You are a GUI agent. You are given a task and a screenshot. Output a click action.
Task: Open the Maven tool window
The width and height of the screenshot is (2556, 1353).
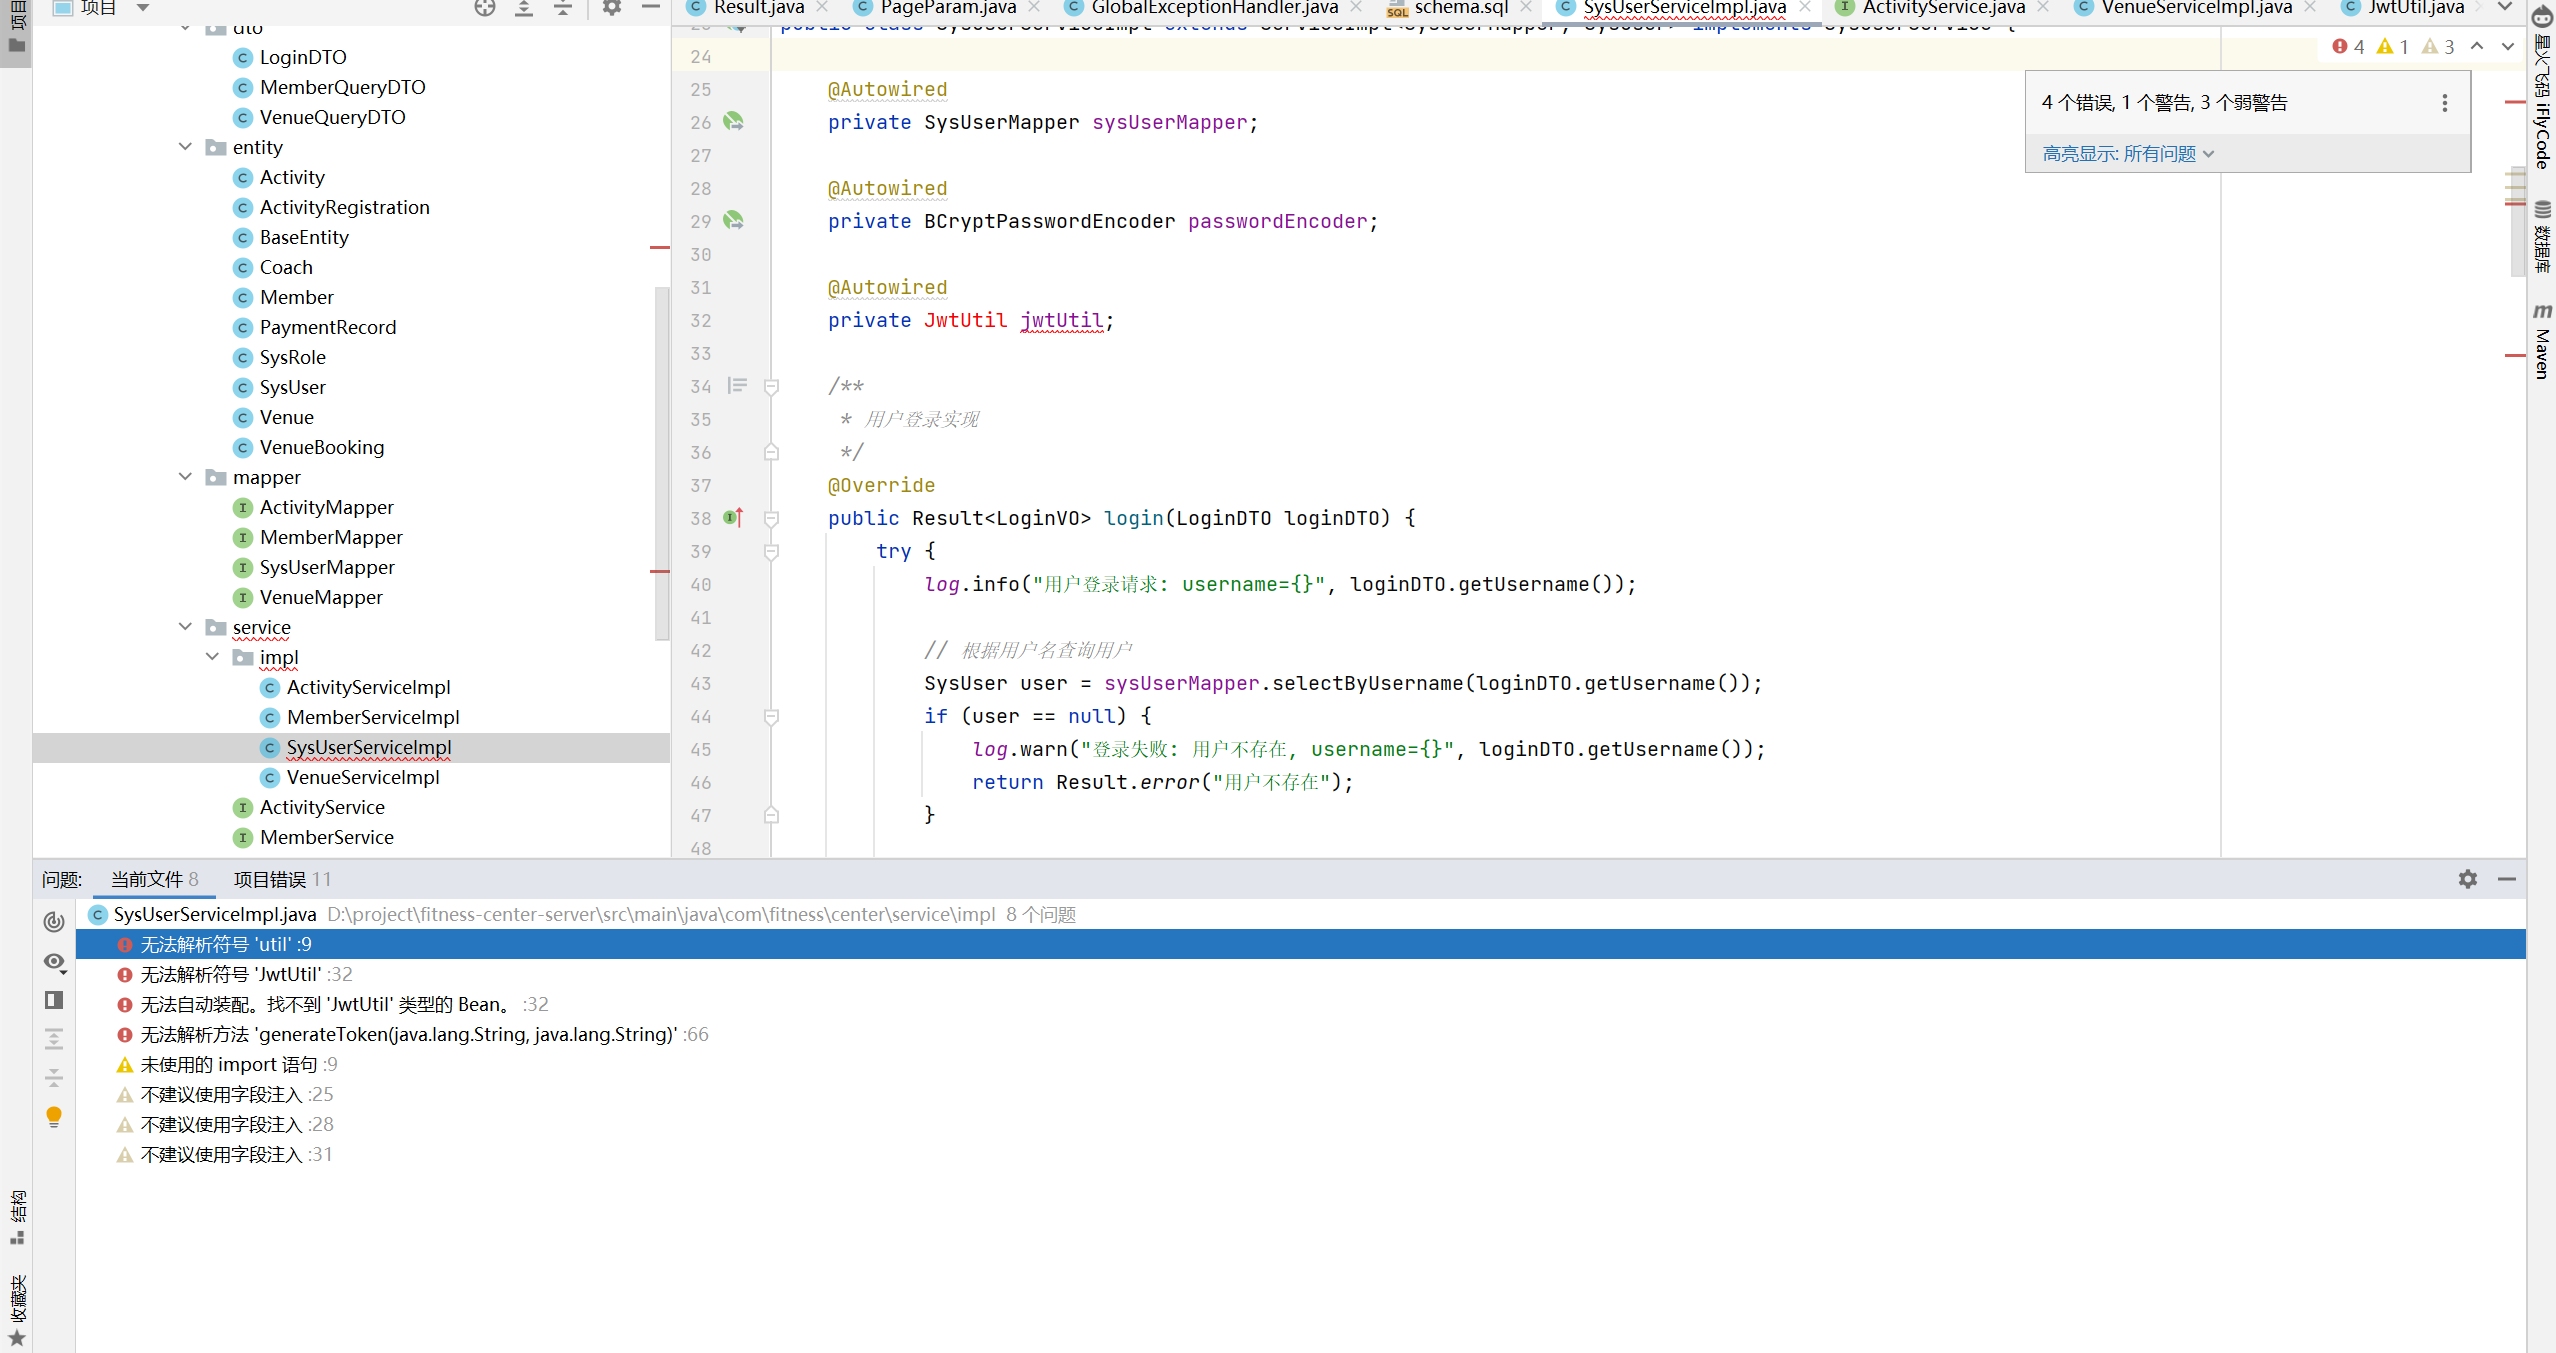[x=2541, y=340]
